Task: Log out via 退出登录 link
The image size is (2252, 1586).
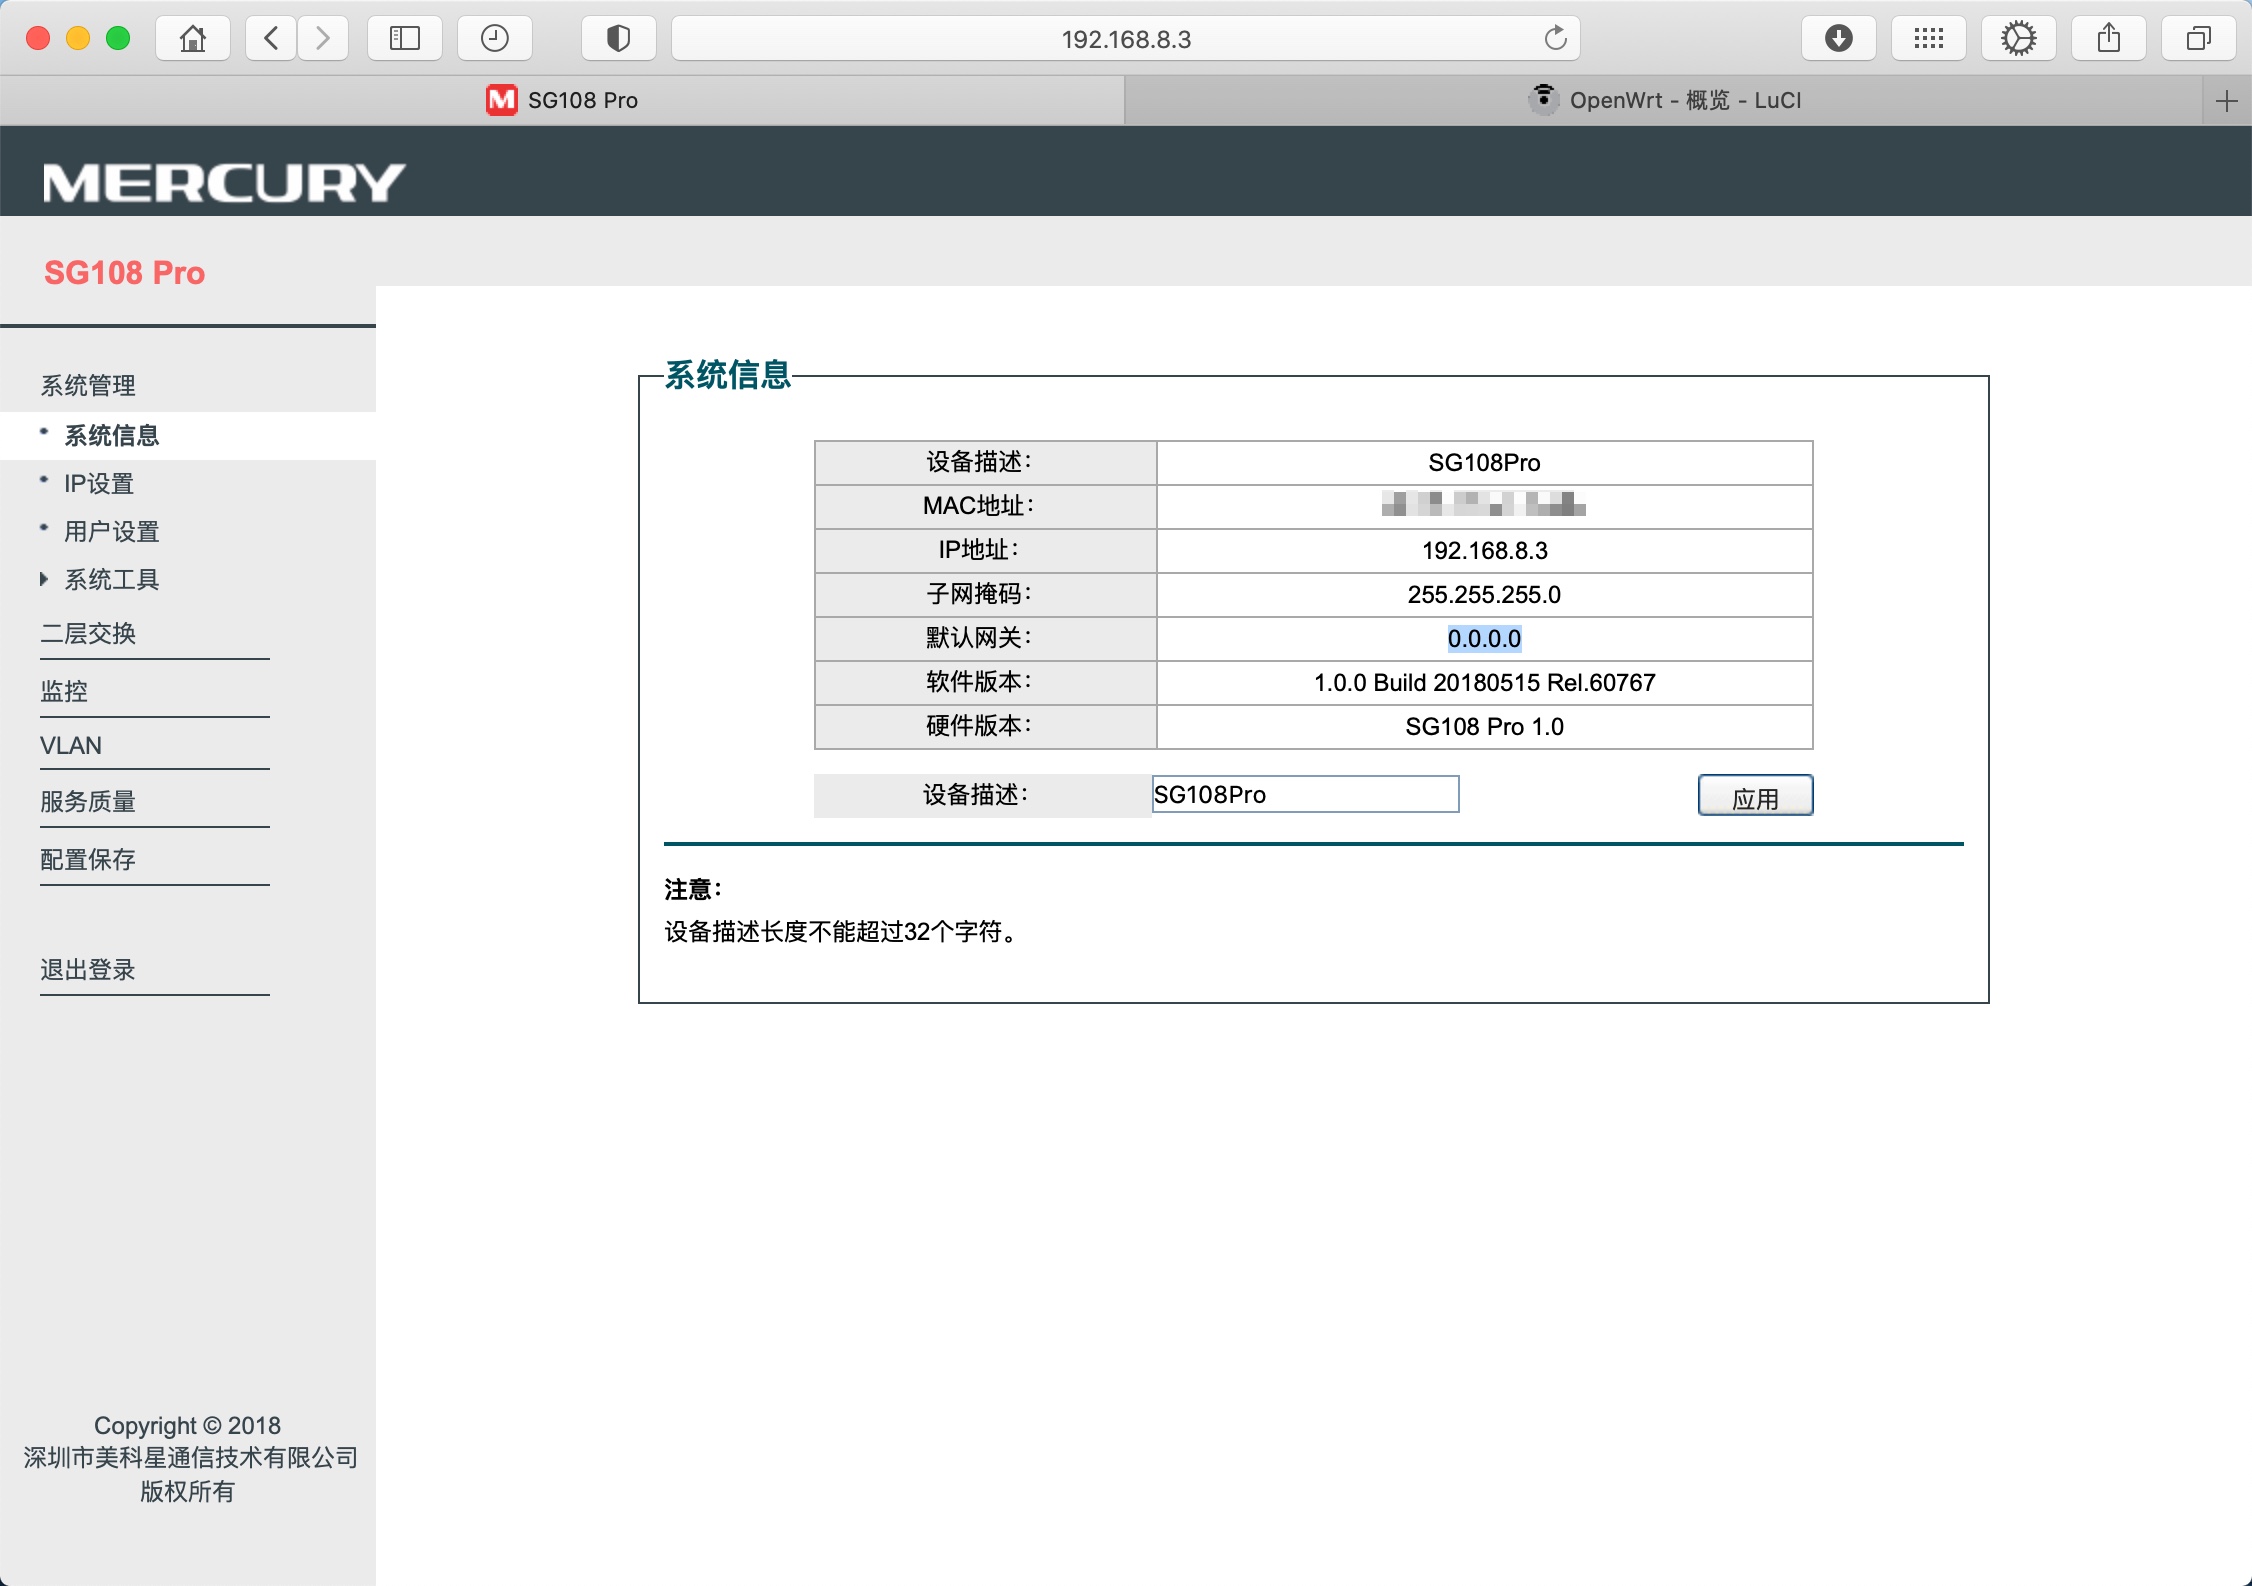Action: pyautogui.click(x=88, y=968)
